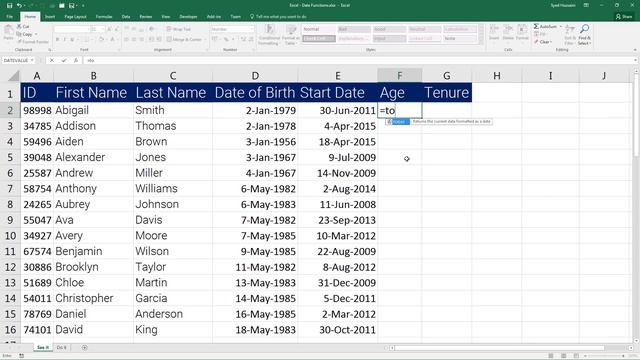The height and width of the screenshot is (360, 640).
Task: Click the Clear eraser icon
Action: [x=536, y=42]
